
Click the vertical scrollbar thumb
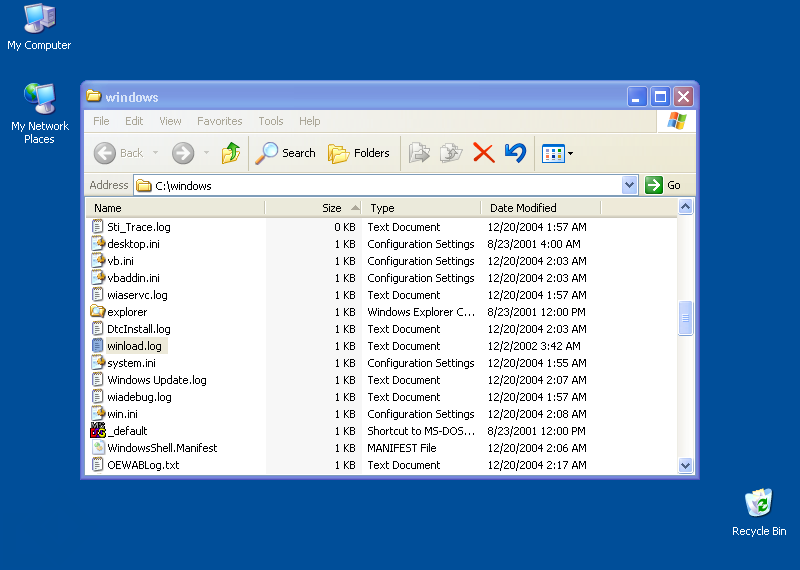tap(685, 318)
